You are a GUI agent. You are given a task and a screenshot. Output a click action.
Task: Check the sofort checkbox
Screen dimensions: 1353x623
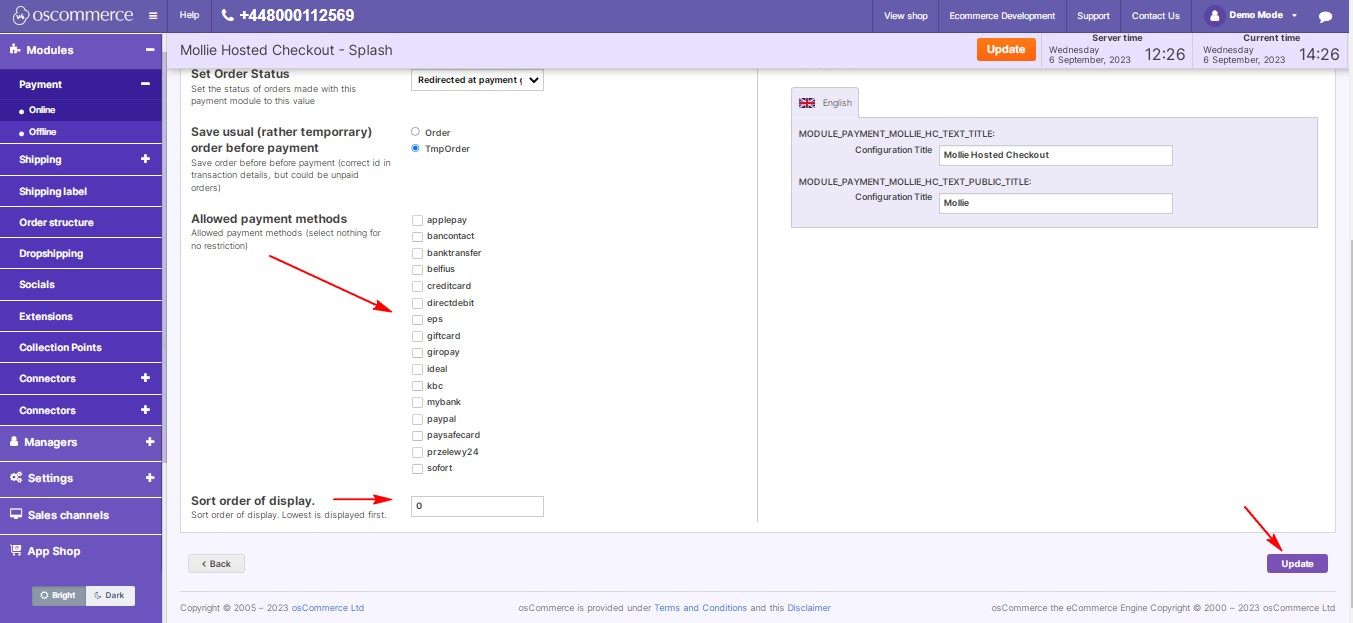pyautogui.click(x=417, y=469)
